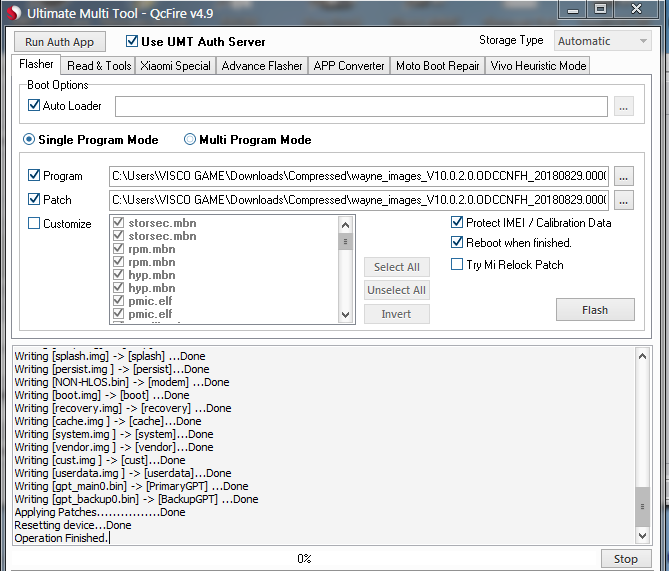Click the 0% progress bar

pos(304,559)
